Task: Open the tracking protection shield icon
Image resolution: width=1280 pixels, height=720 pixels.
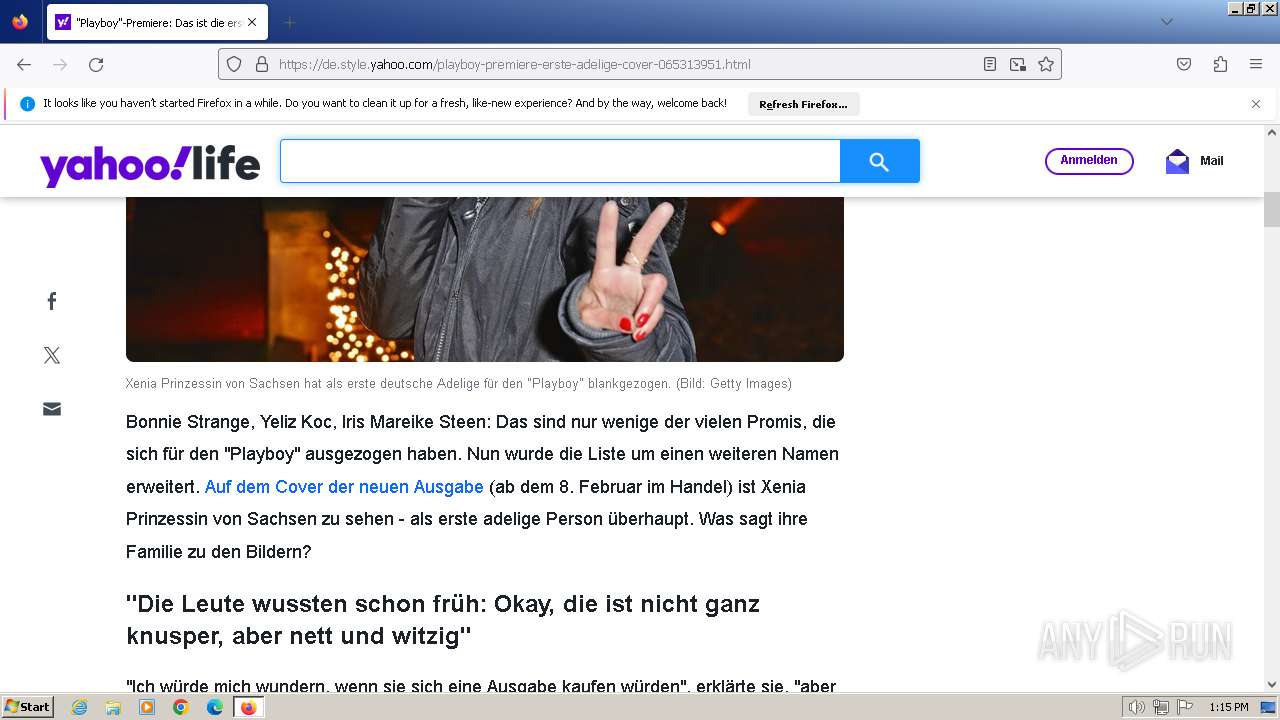Action: (x=234, y=64)
